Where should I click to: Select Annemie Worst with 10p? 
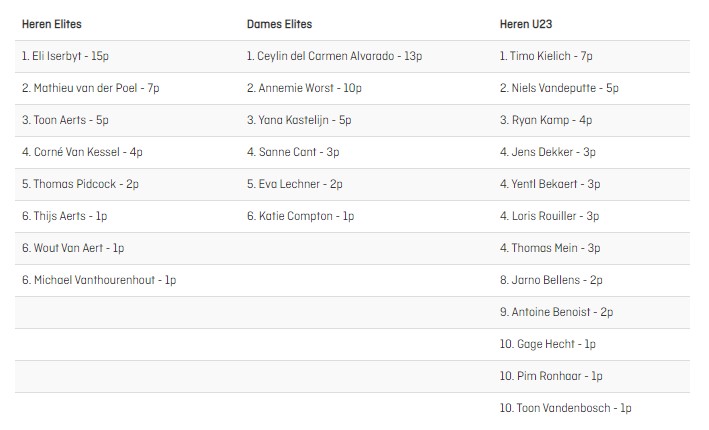click(304, 88)
